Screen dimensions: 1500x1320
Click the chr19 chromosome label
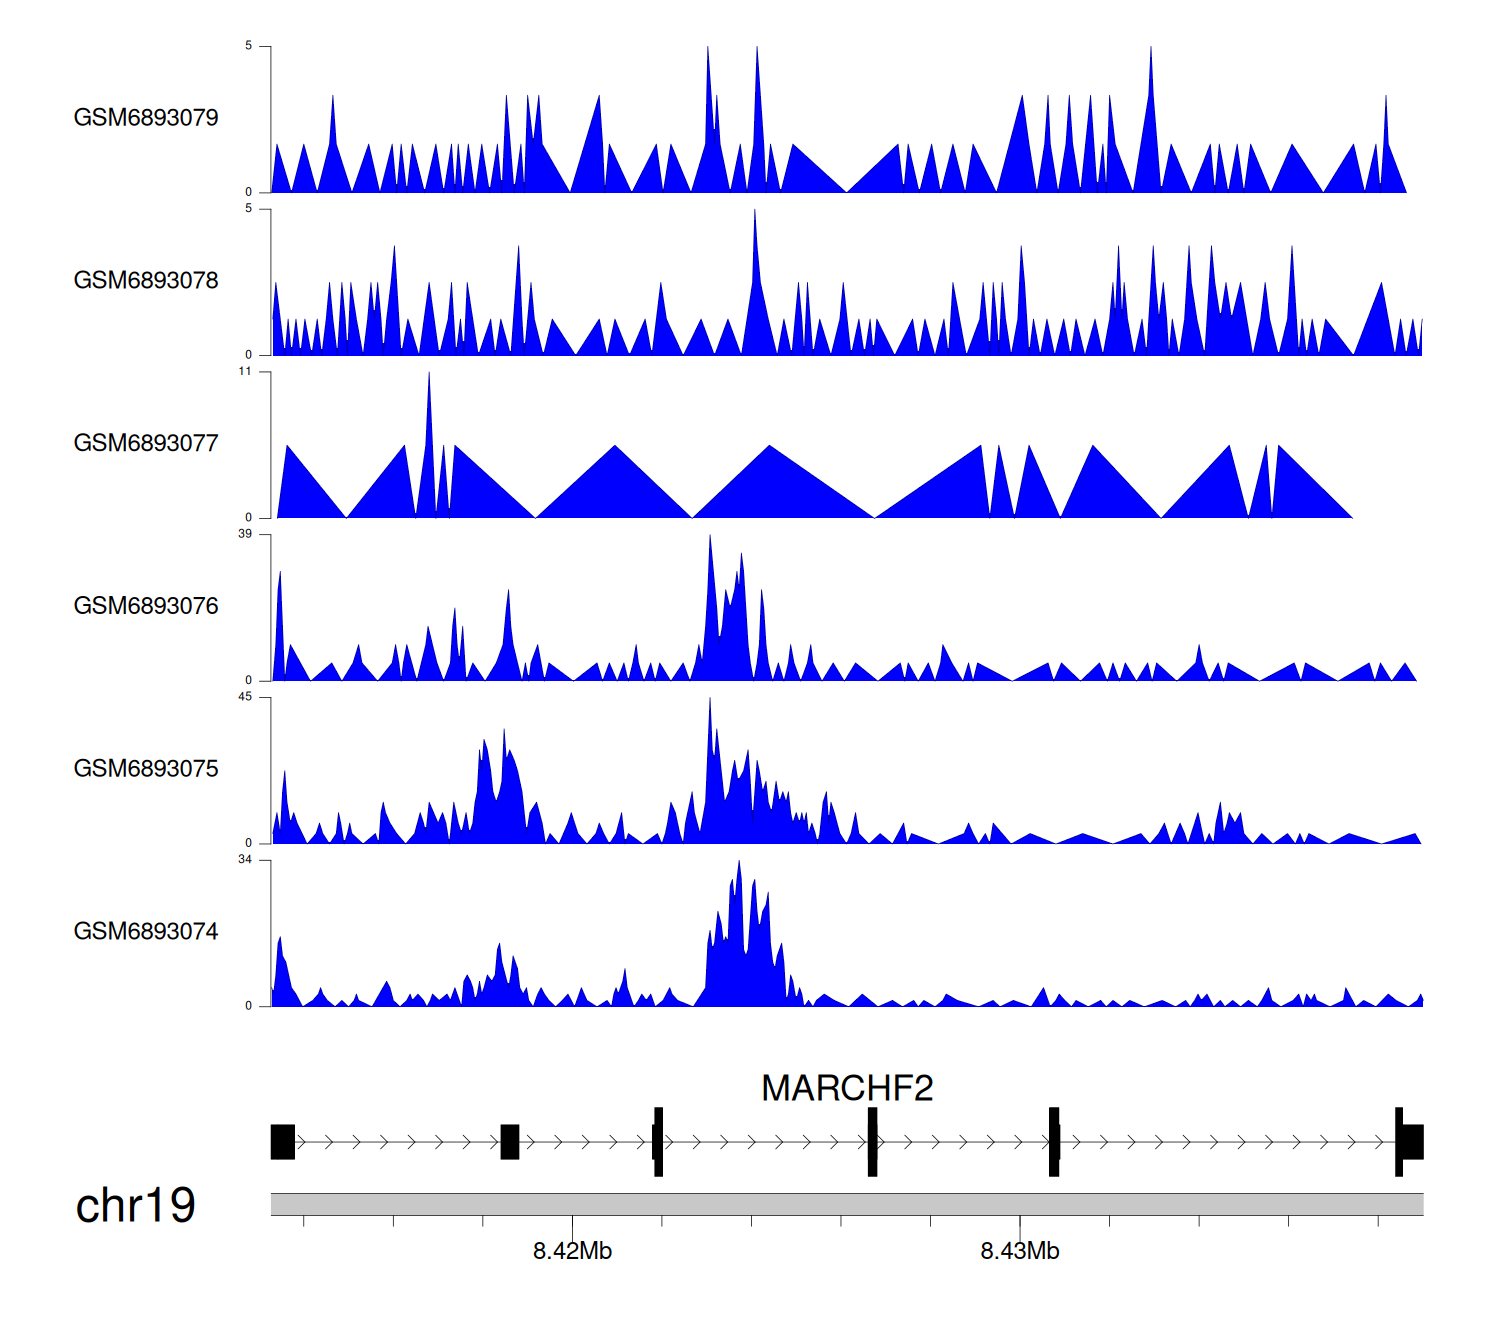136,1206
